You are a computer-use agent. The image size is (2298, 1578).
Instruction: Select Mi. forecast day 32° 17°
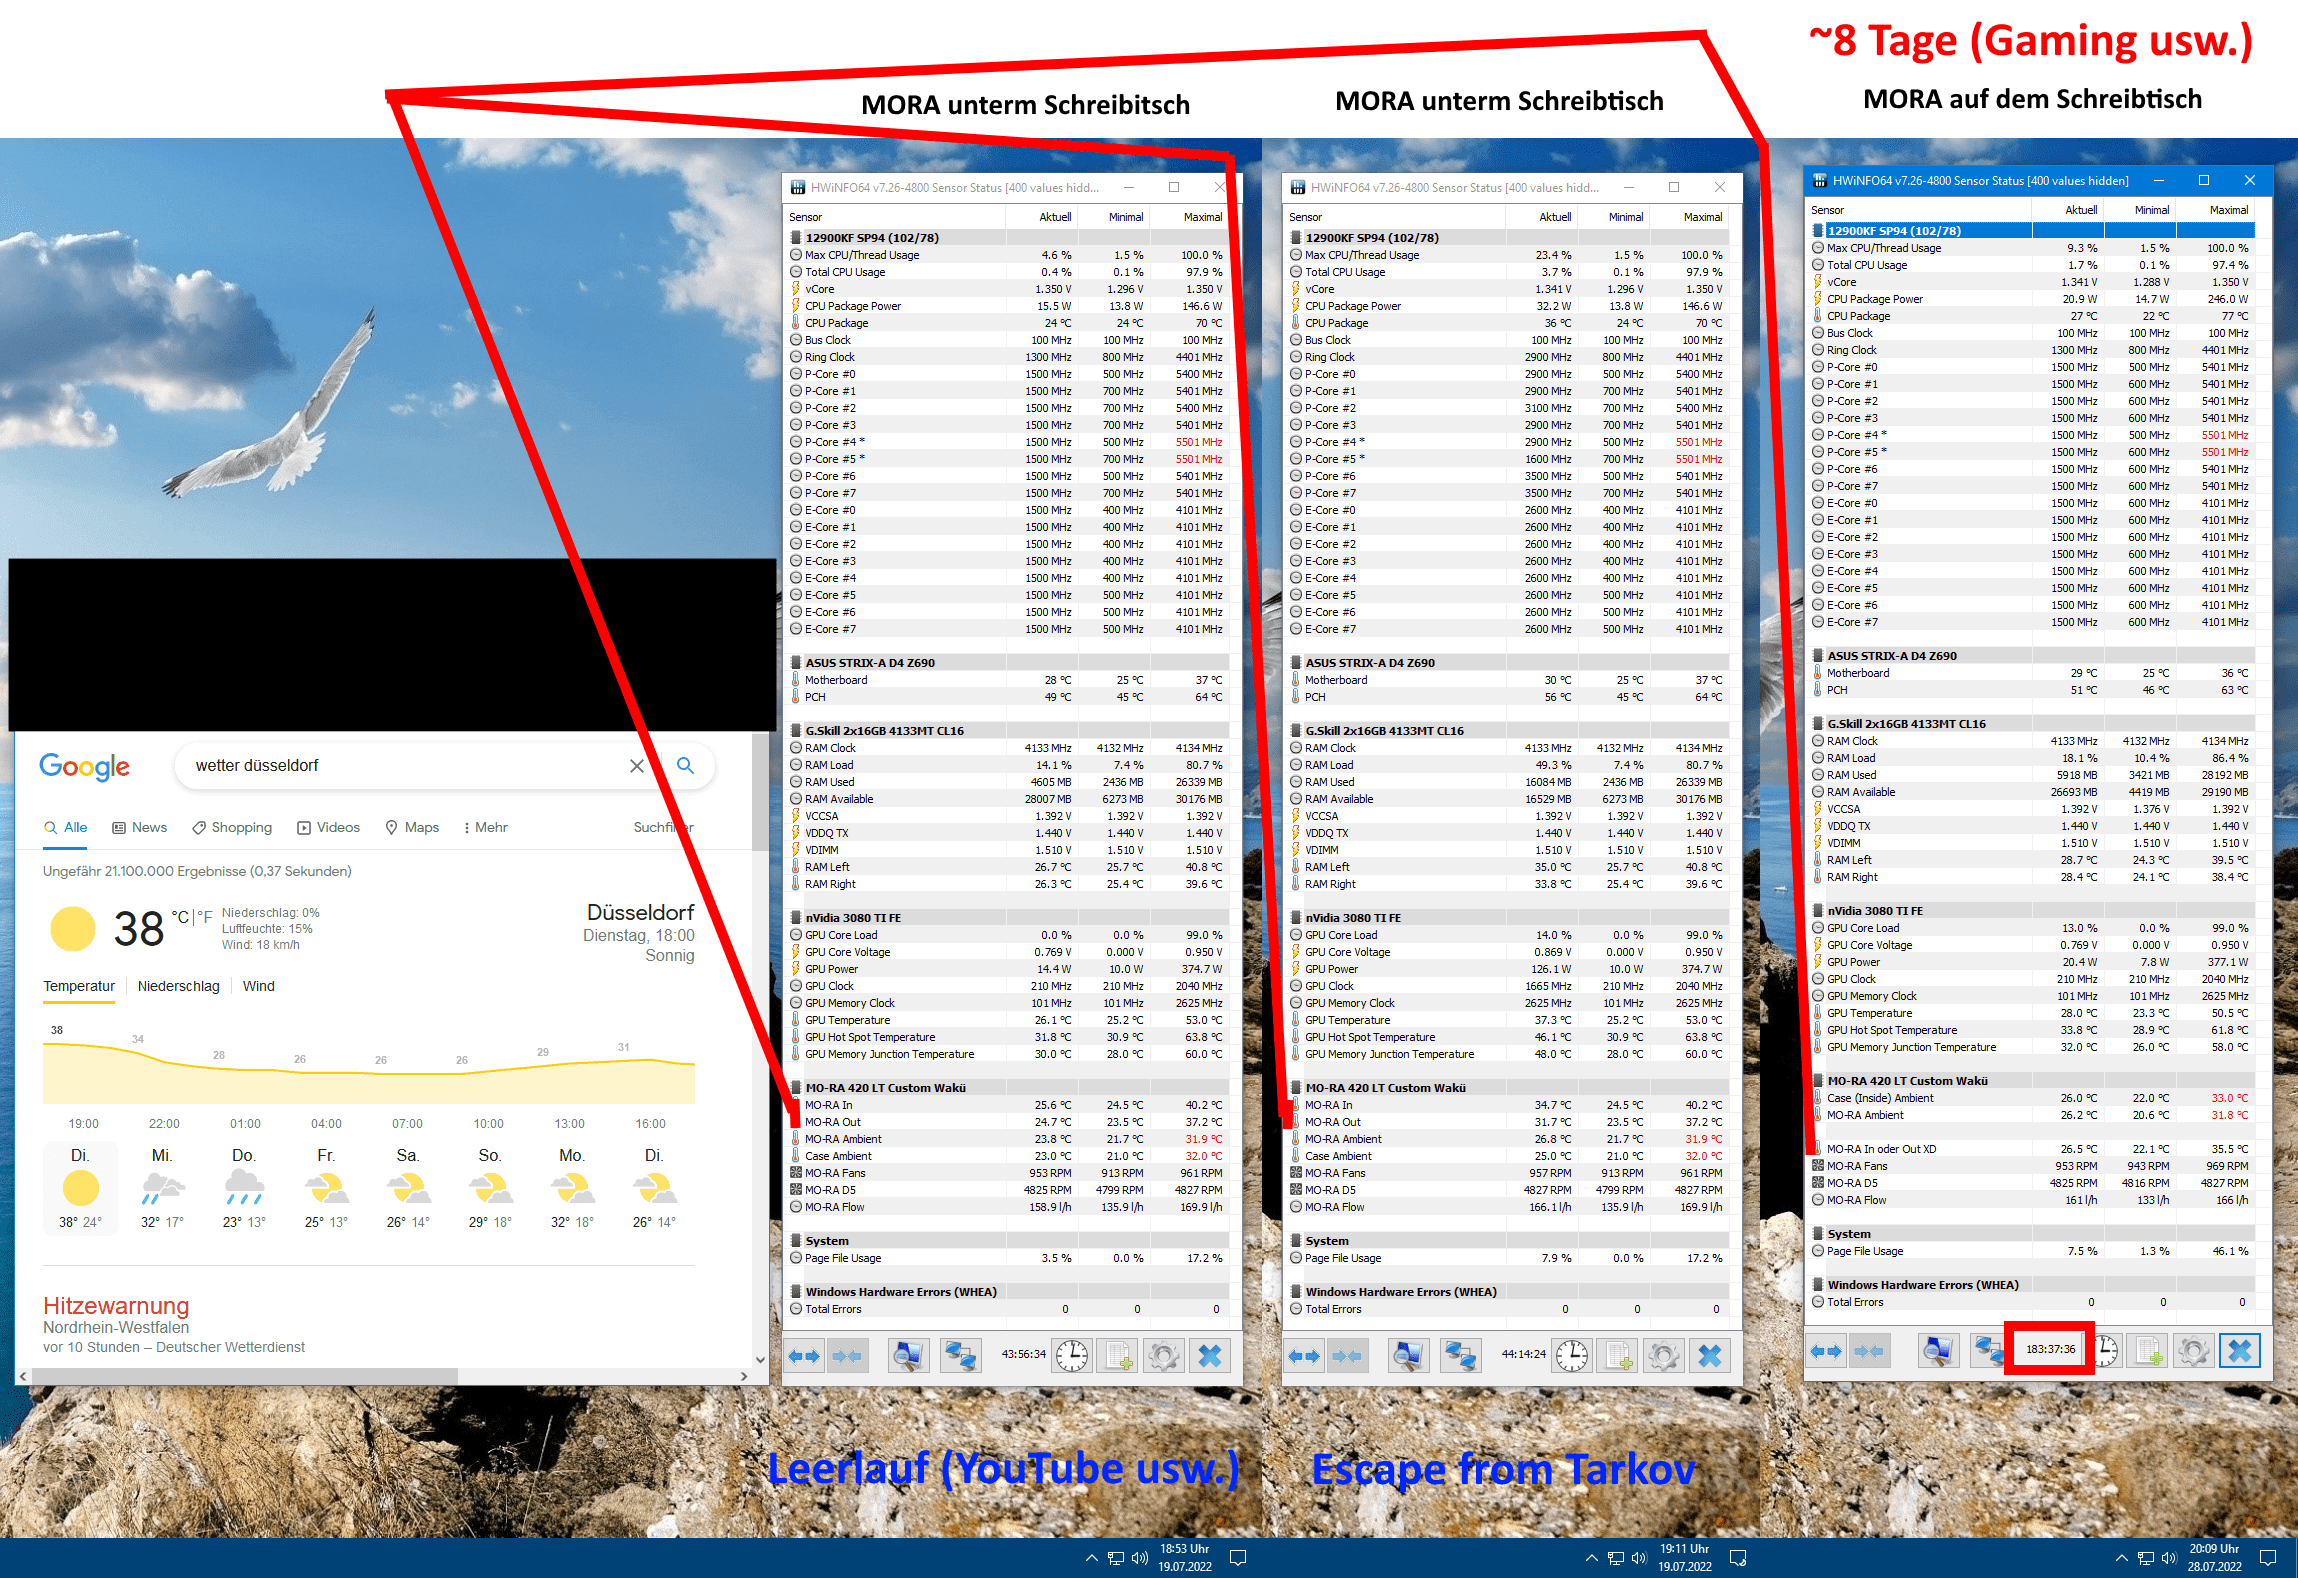point(162,1188)
